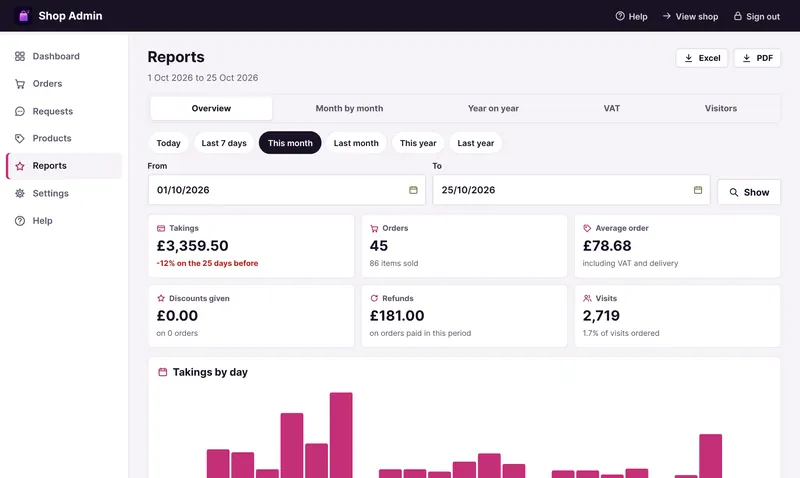Screen dimensions: 800x478
Task: Click the £181.00 refunds value
Action: 396,316
